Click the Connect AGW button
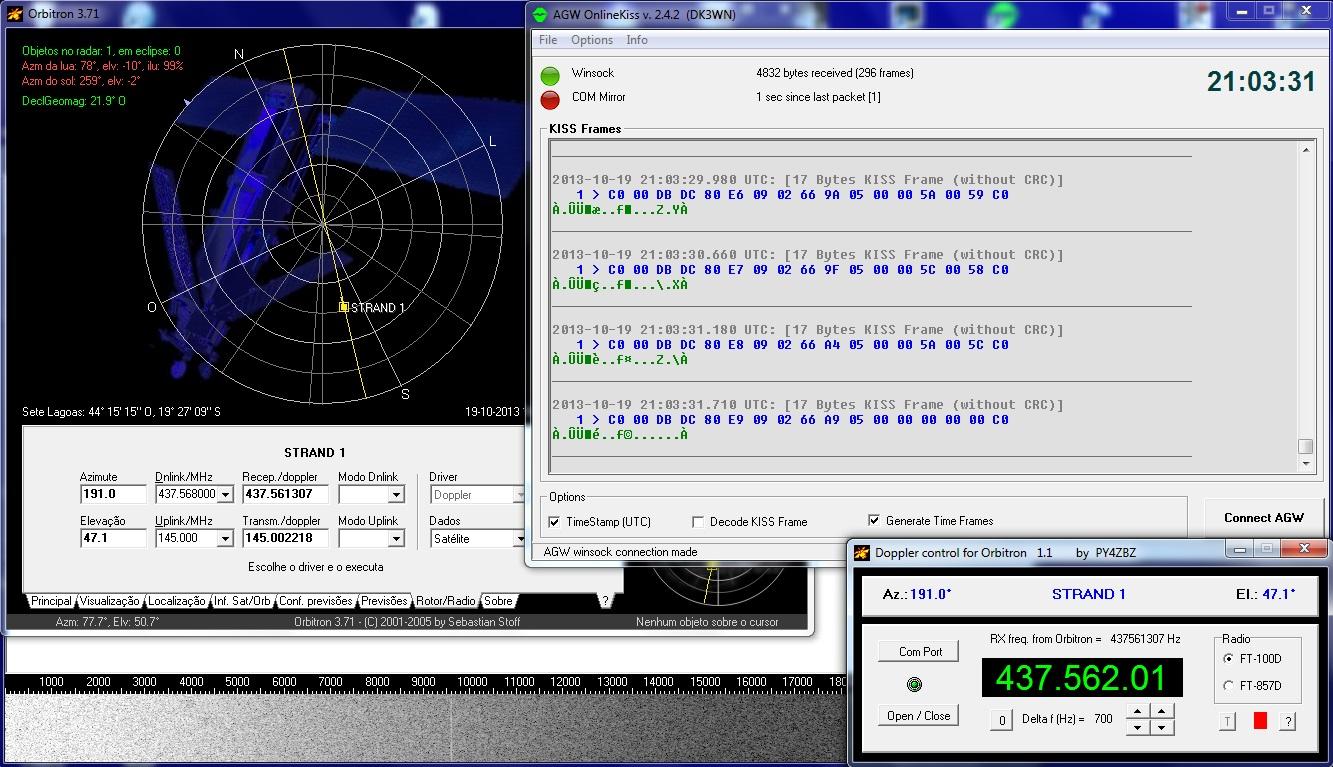The width and height of the screenshot is (1333, 767). pos(1264,518)
